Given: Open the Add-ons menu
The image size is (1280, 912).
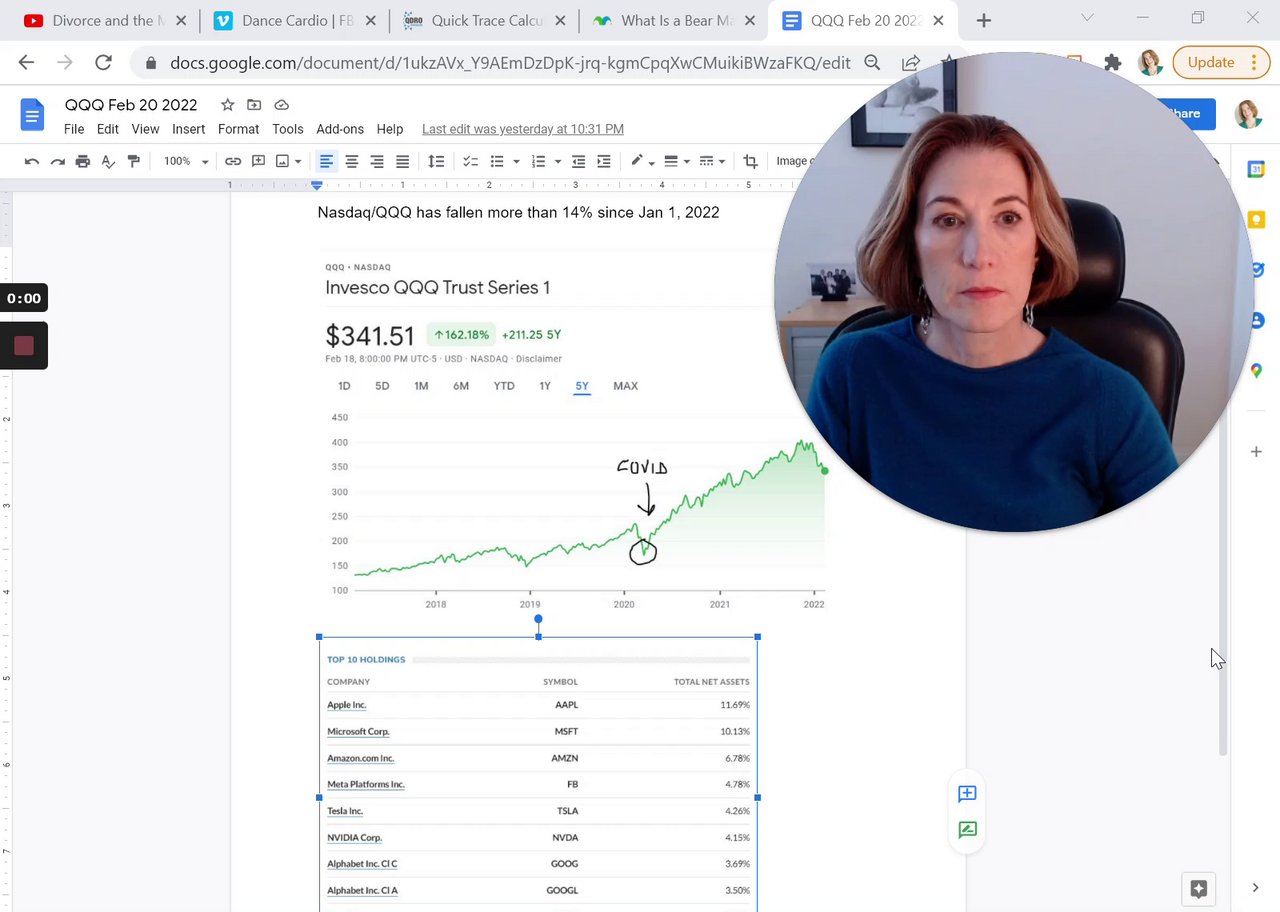Looking at the screenshot, I should pos(340,129).
